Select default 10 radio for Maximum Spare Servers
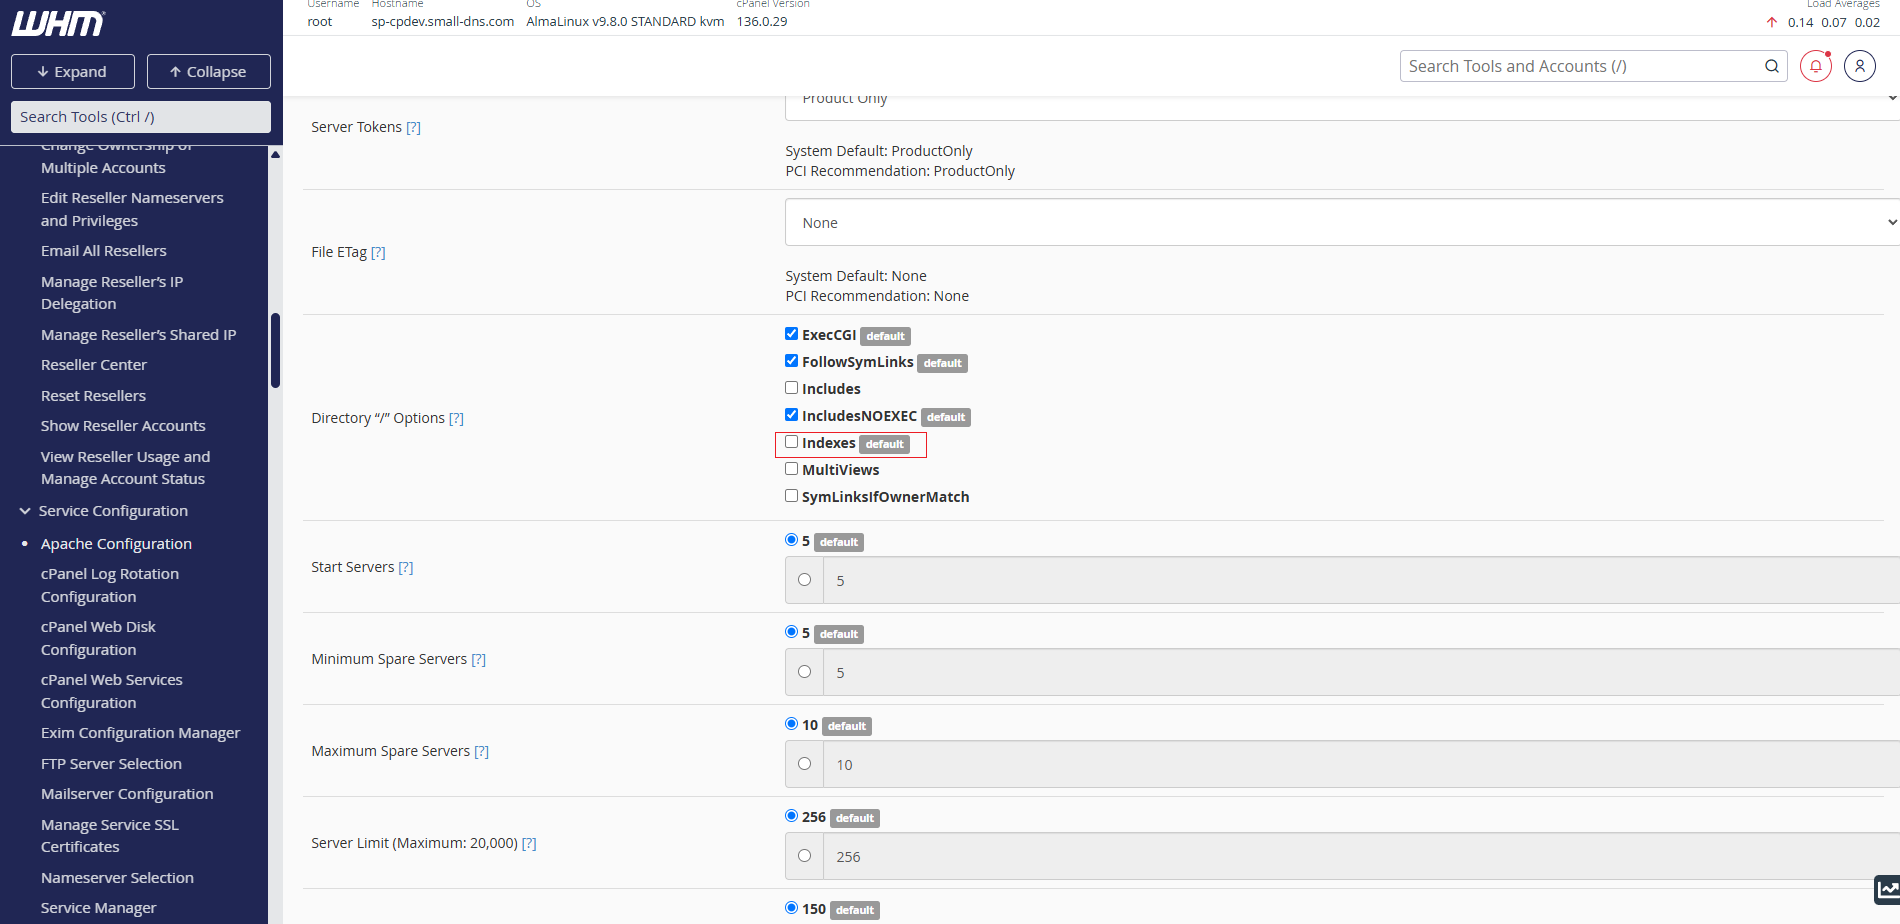 click(791, 724)
